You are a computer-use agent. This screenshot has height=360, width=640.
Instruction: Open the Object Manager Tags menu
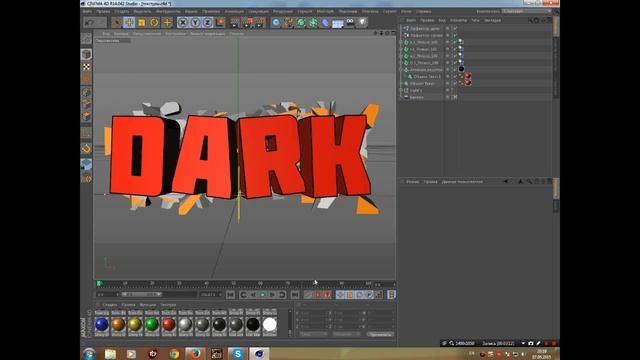(x=476, y=20)
